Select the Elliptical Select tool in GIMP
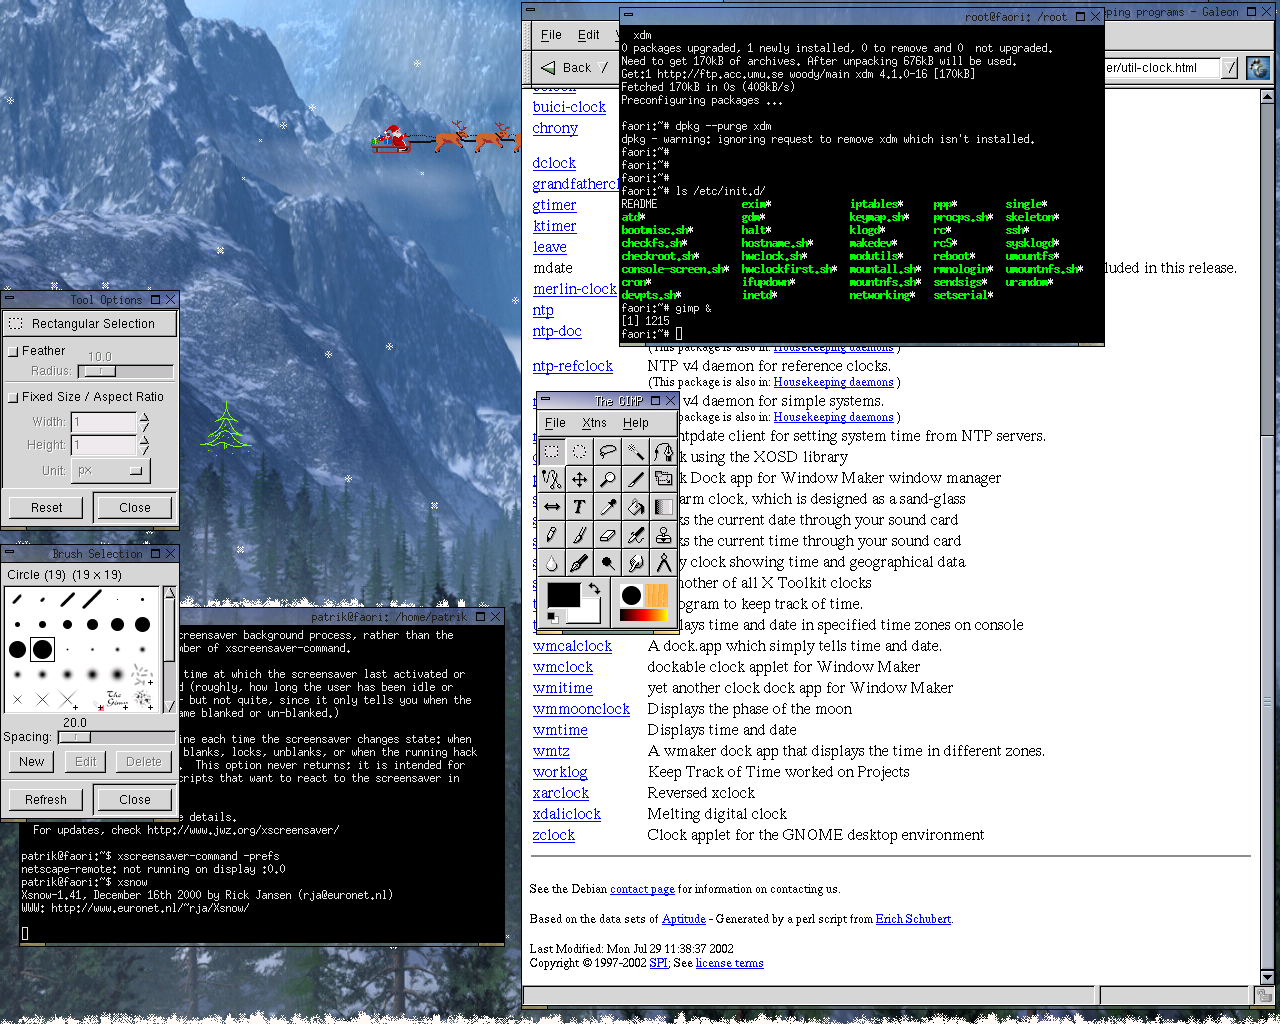Viewport: 1280px width, 1024px height. pos(579,451)
